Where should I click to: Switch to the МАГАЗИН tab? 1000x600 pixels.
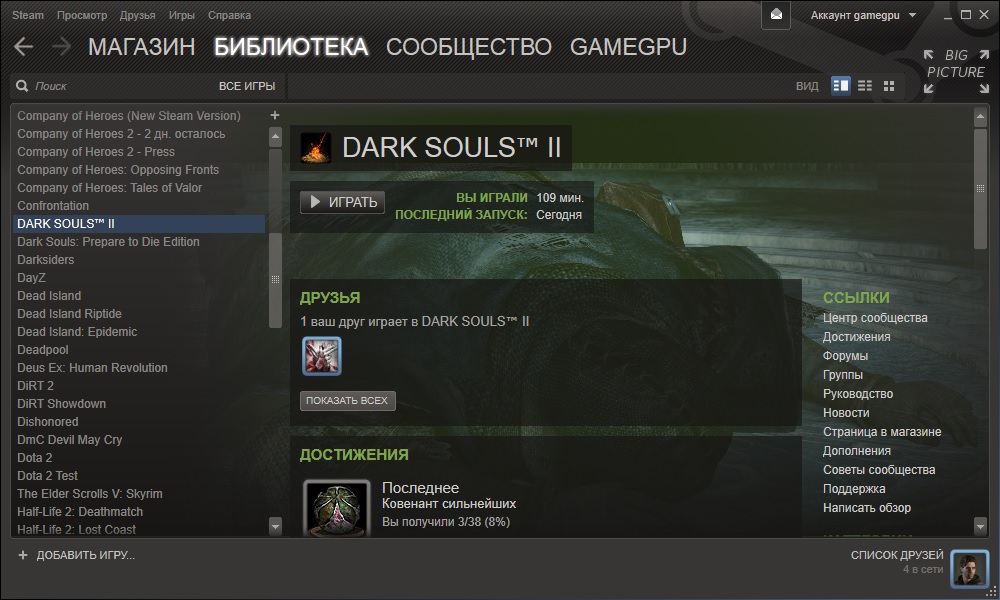point(142,47)
